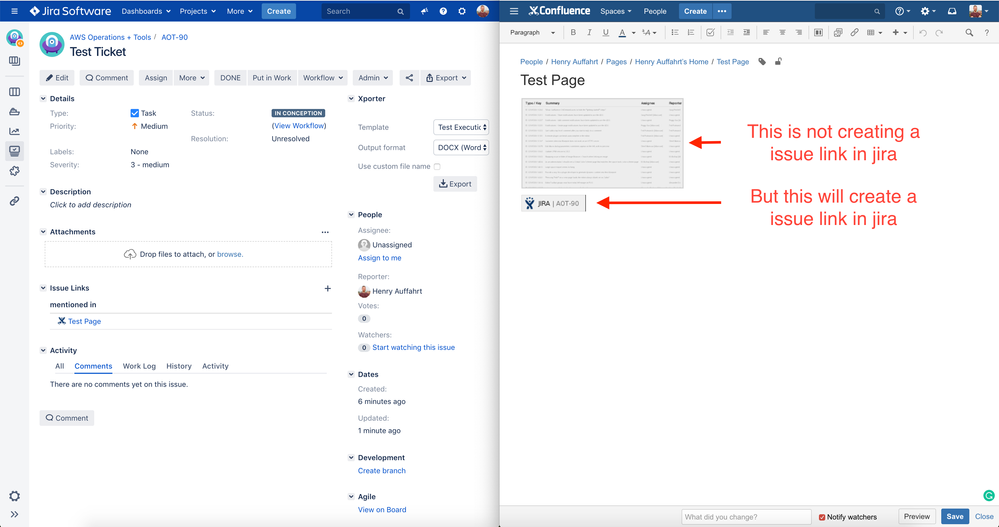Click Confluence Preview button

pos(917,517)
